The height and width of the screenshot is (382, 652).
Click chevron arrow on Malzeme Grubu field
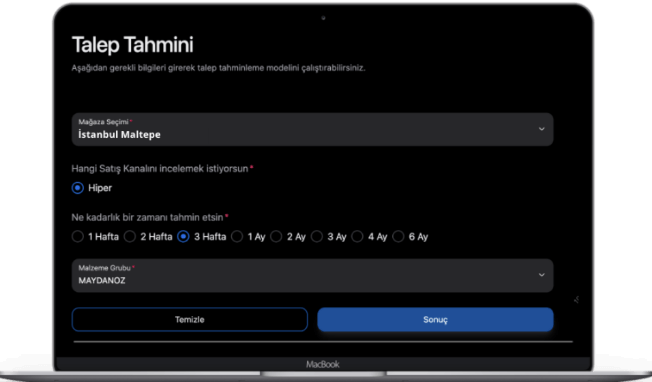click(x=541, y=275)
